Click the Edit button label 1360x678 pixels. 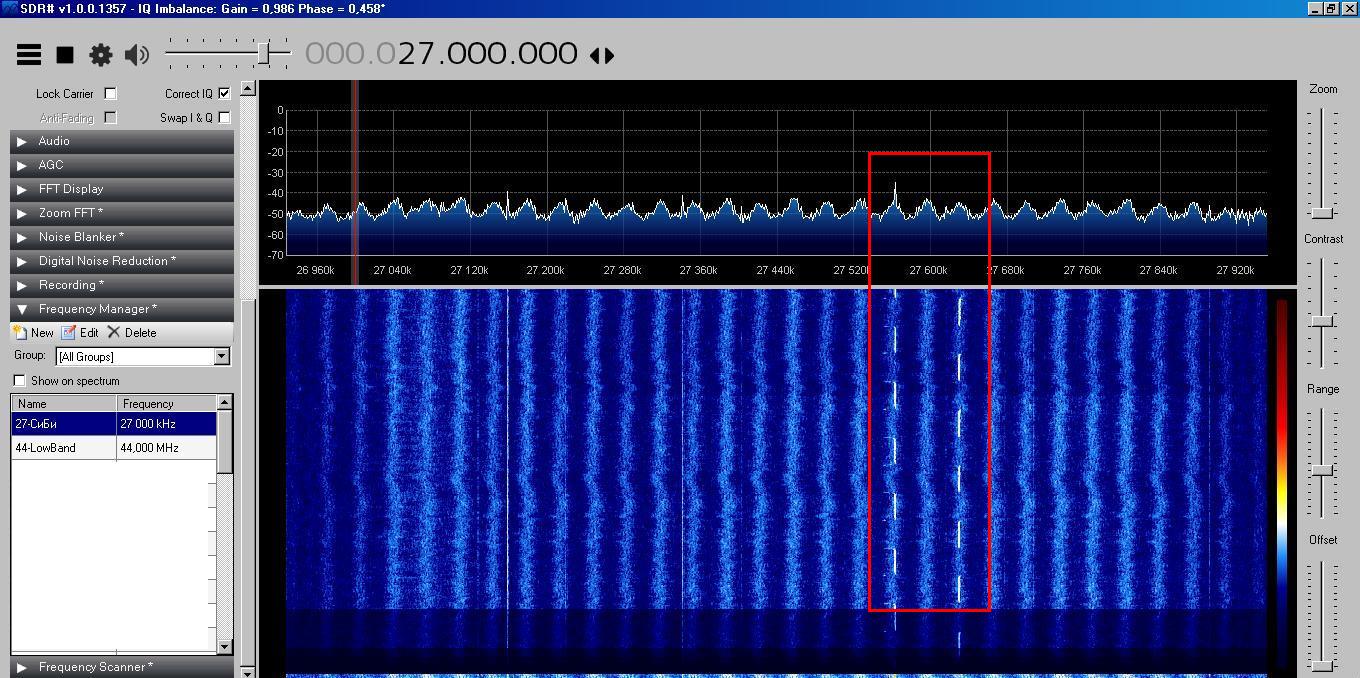pyautogui.click(x=89, y=333)
